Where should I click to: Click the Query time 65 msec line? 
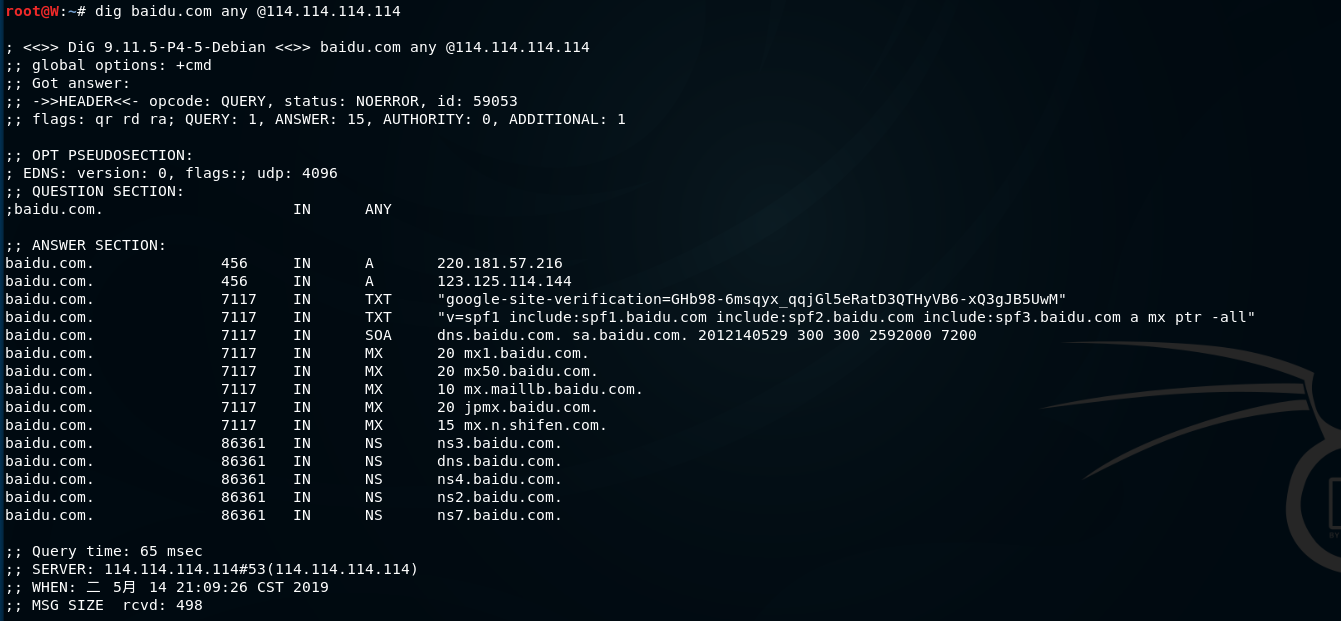(x=104, y=551)
